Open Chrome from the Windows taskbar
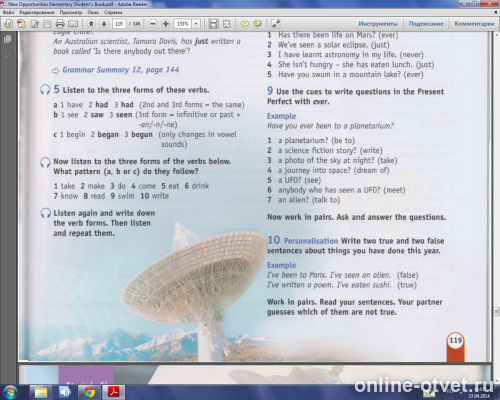 click(89, 392)
